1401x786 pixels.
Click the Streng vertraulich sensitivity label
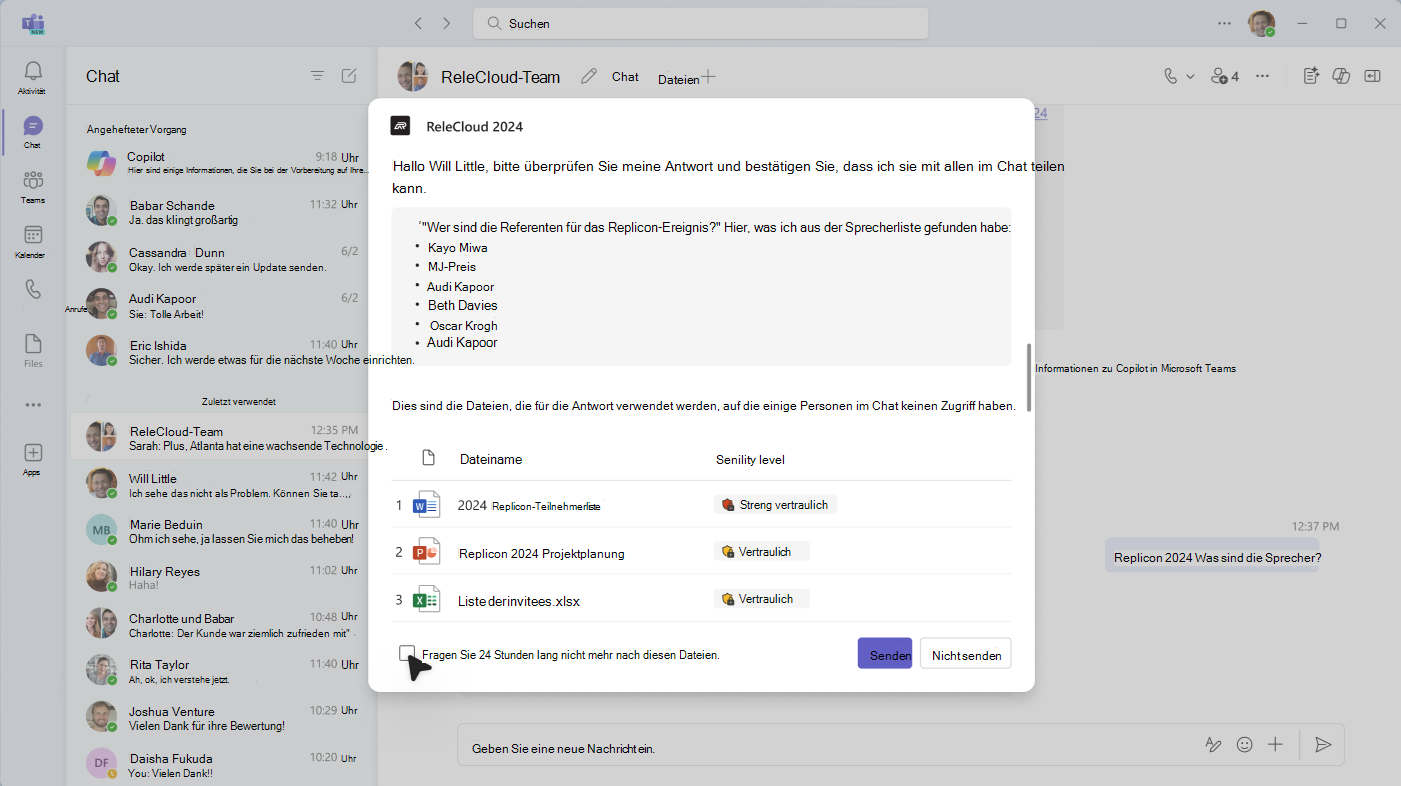tap(775, 505)
